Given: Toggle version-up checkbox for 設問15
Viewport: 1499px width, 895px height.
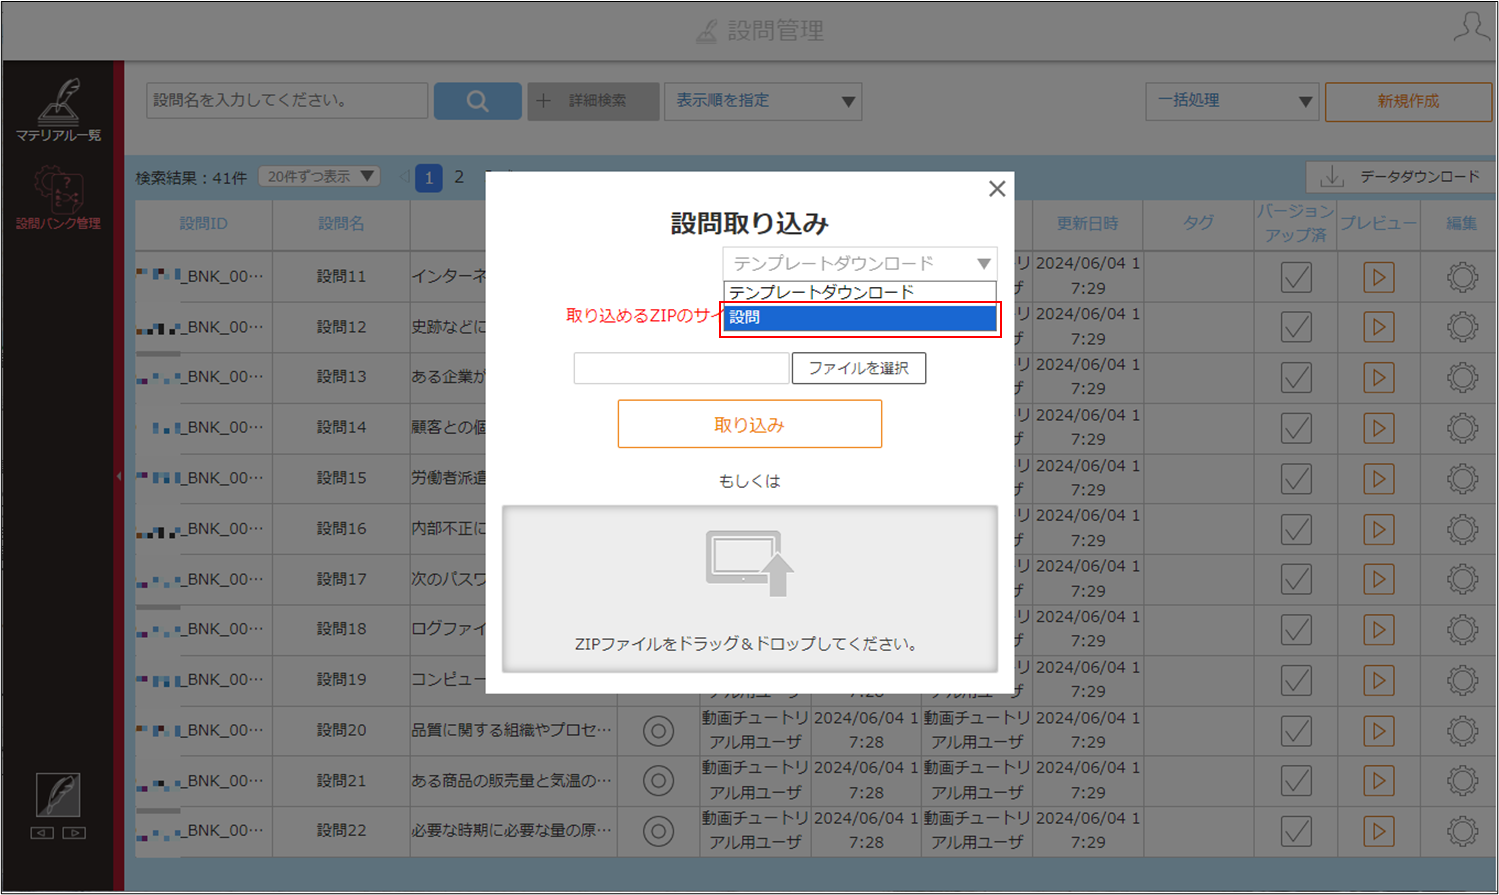Looking at the screenshot, I should pyautogui.click(x=1296, y=479).
